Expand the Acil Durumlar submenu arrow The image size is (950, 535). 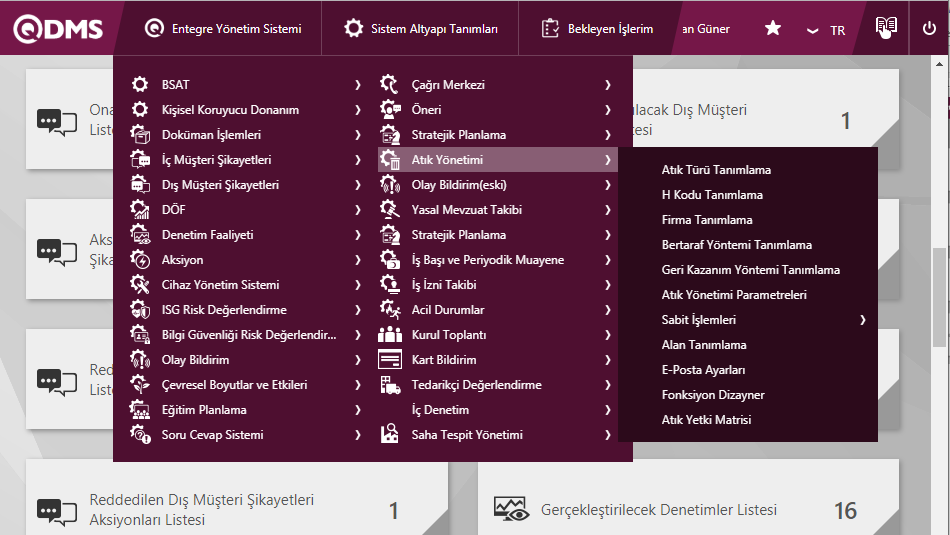pyautogui.click(x=607, y=310)
